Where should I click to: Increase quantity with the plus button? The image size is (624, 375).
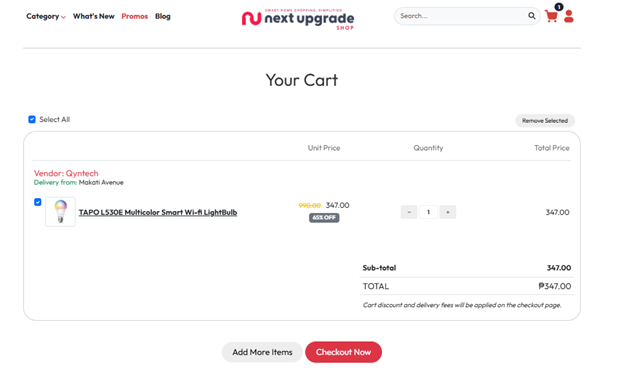pos(448,212)
